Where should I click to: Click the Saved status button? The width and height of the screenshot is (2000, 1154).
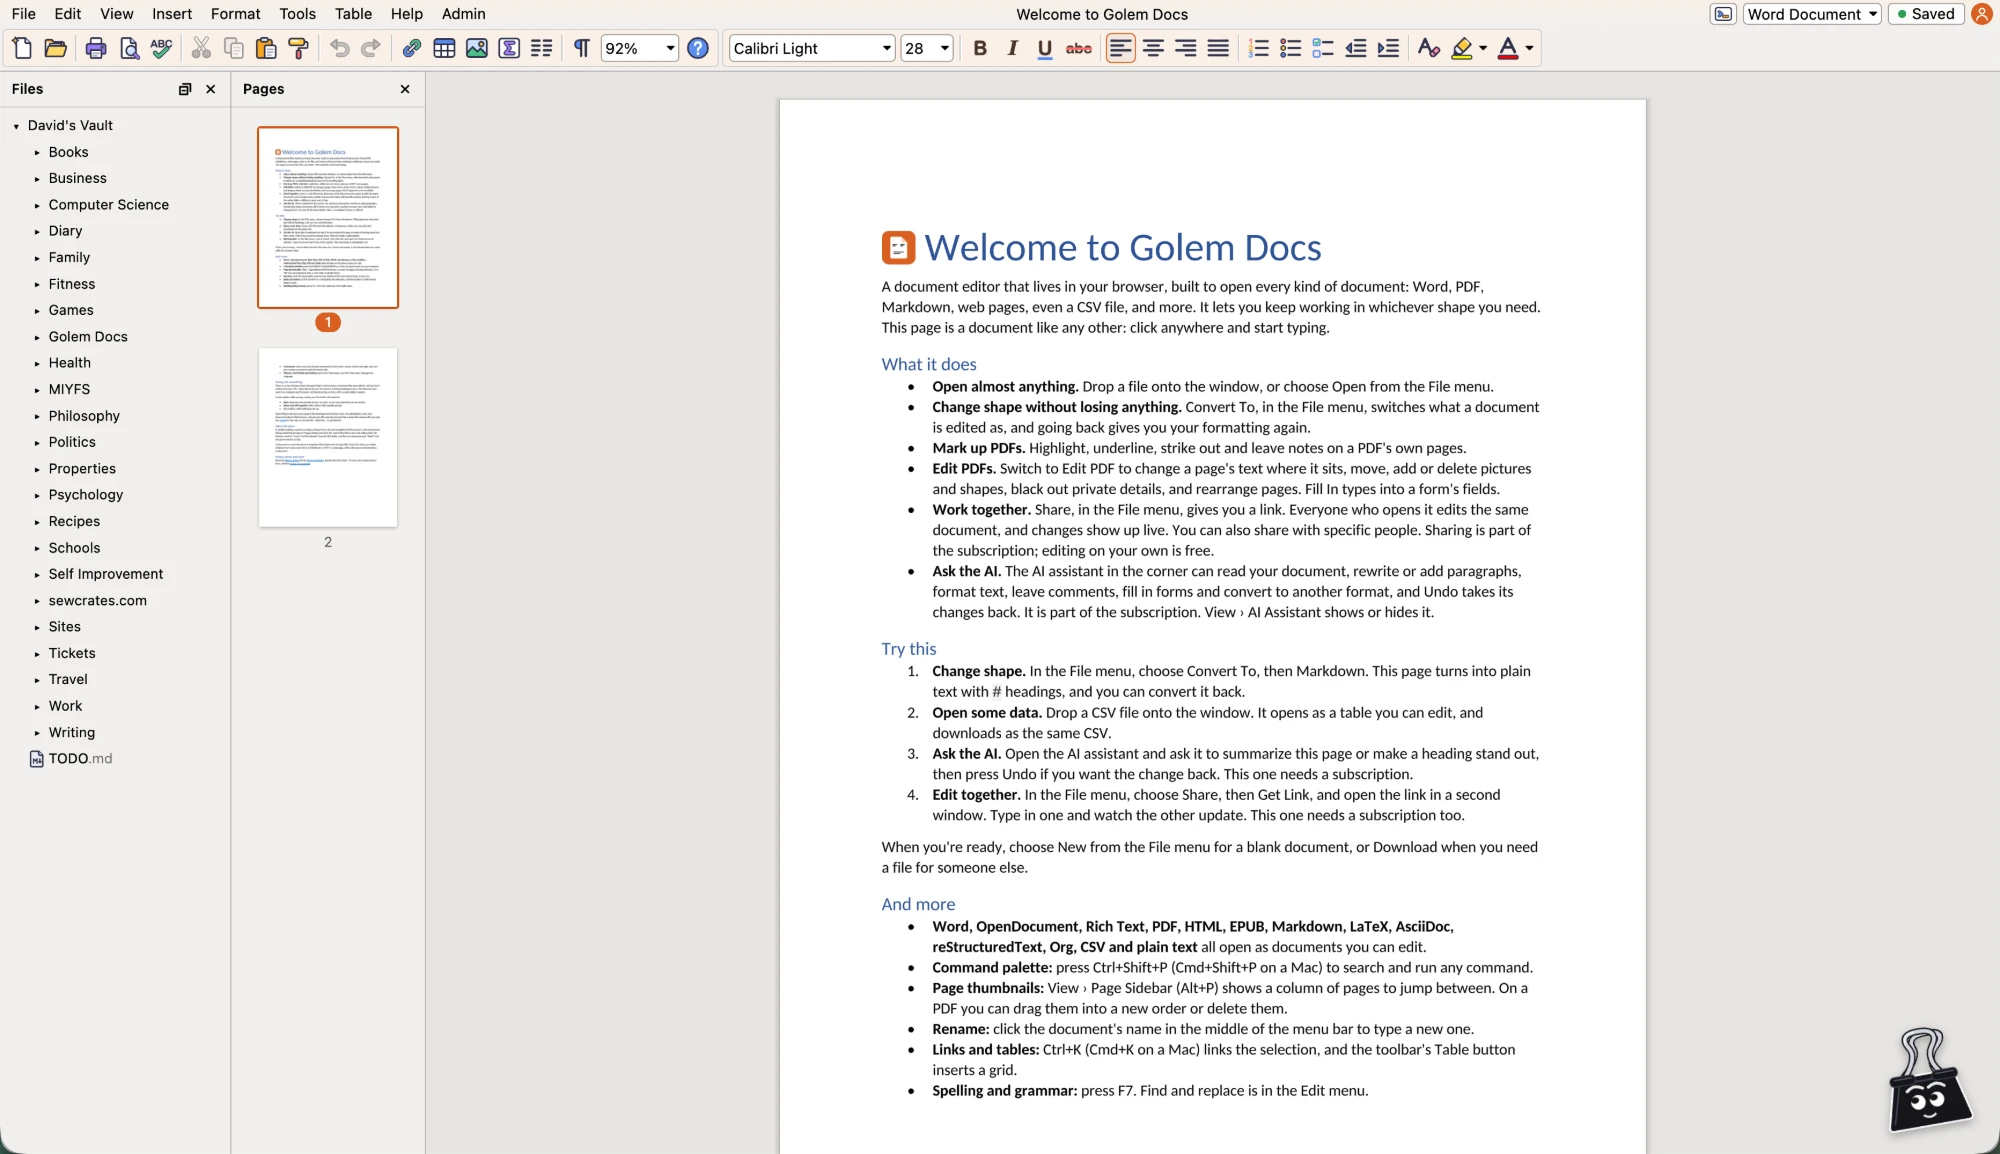[1926, 14]
